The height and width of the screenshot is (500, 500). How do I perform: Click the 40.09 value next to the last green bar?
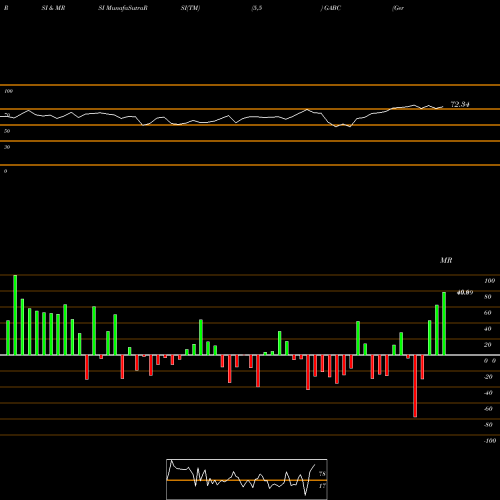tap(465, 293)
